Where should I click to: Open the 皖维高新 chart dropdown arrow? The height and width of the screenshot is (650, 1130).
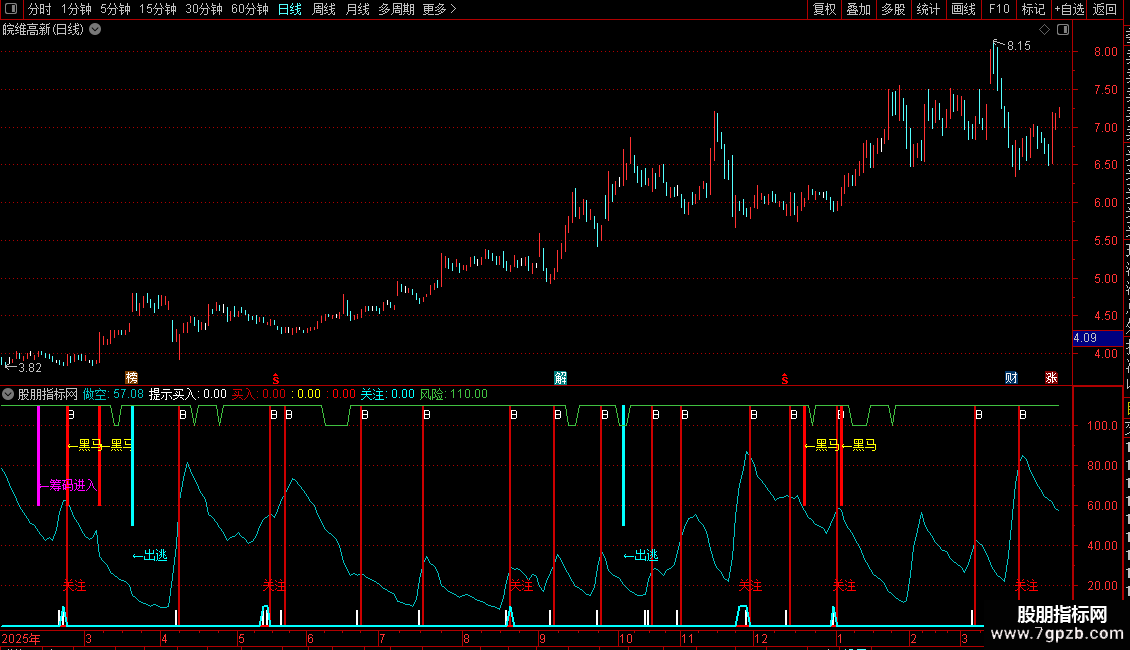tap(95, 30)
